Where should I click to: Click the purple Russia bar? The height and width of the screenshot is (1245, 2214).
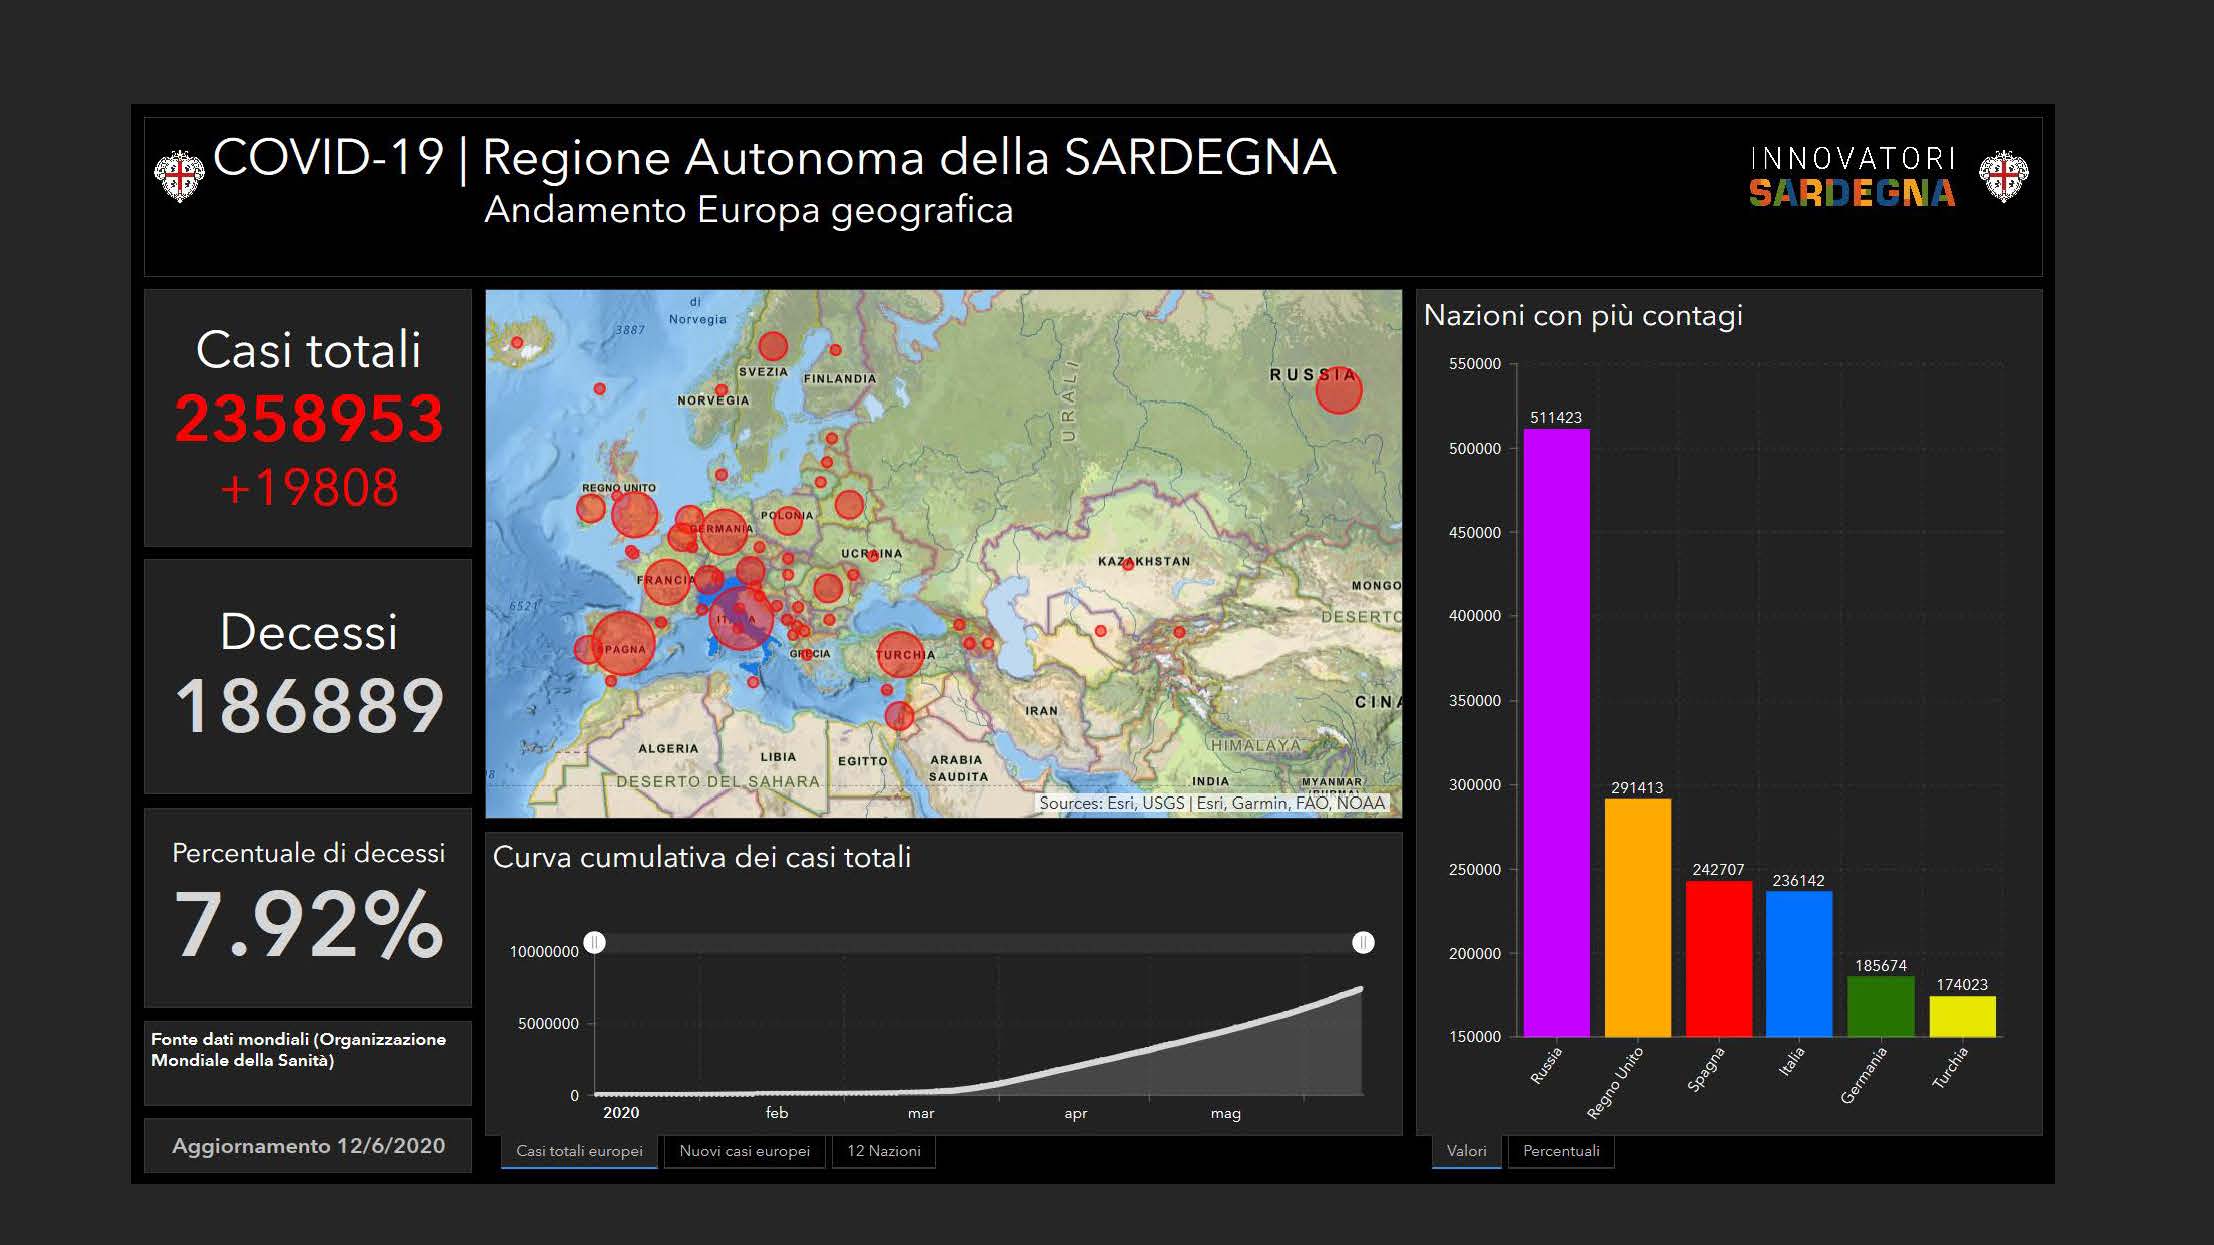pos(1556,732)
